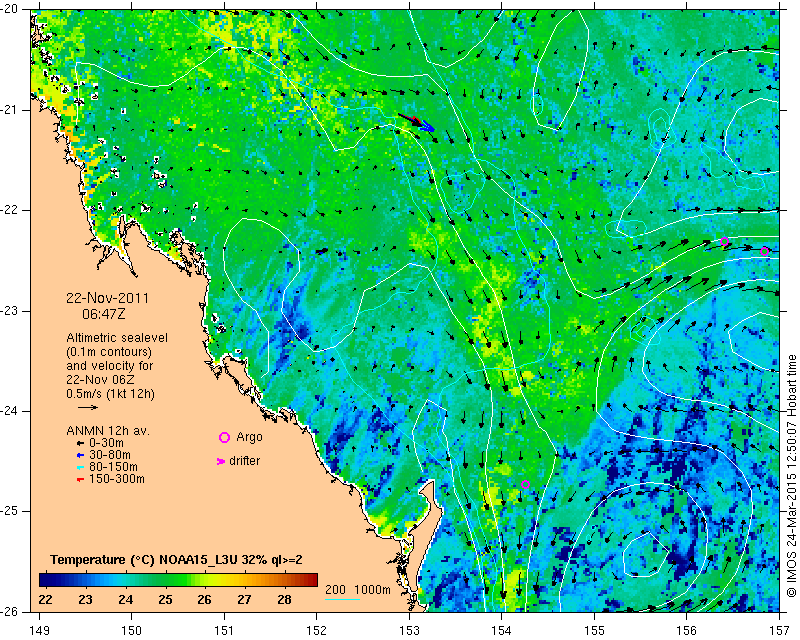Select the southernmost Argo float marker near 25°S
Viewport: 800px width, 640px height.
click(x=526, y=484)
